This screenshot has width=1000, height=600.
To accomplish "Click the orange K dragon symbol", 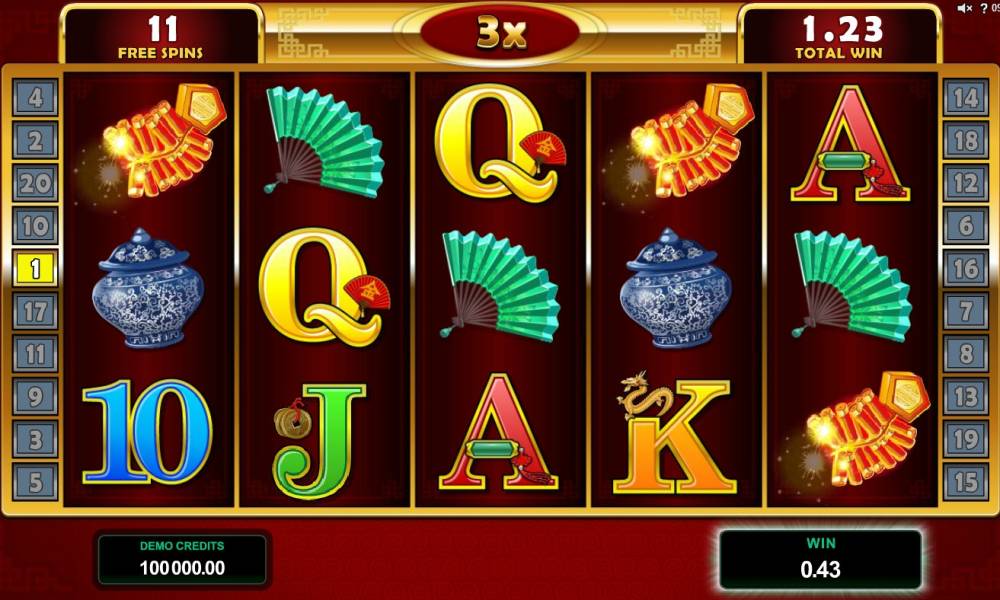I will [x=675, y=433].
